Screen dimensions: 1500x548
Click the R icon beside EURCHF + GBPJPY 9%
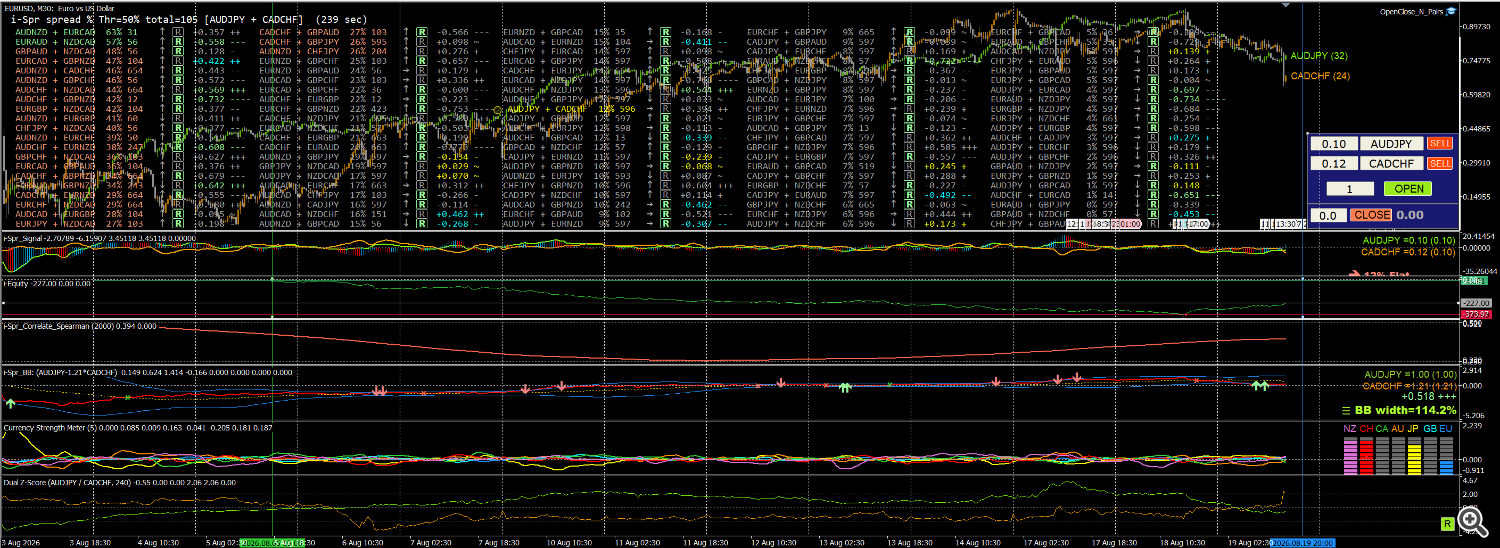[910, 33]
